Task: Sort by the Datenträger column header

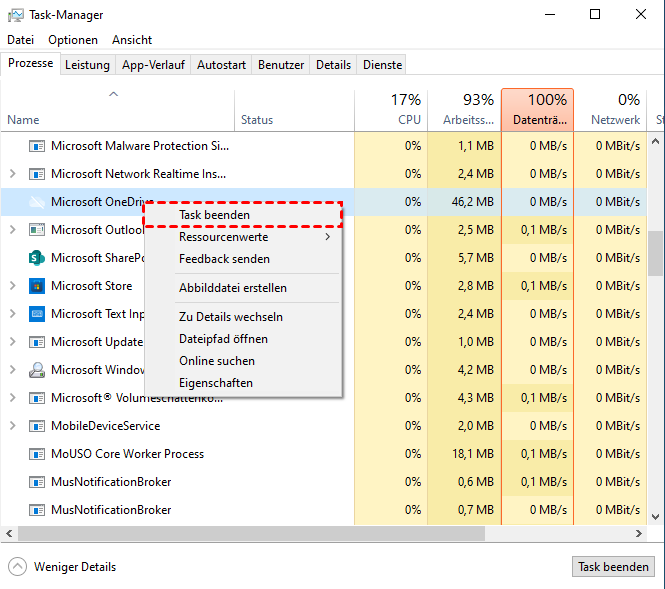Action: point(537,109)
